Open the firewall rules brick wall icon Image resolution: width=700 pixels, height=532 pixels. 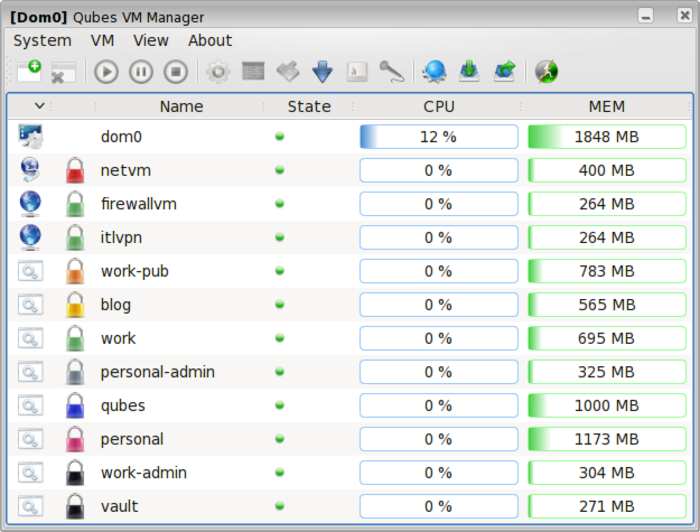click(253, 71)
